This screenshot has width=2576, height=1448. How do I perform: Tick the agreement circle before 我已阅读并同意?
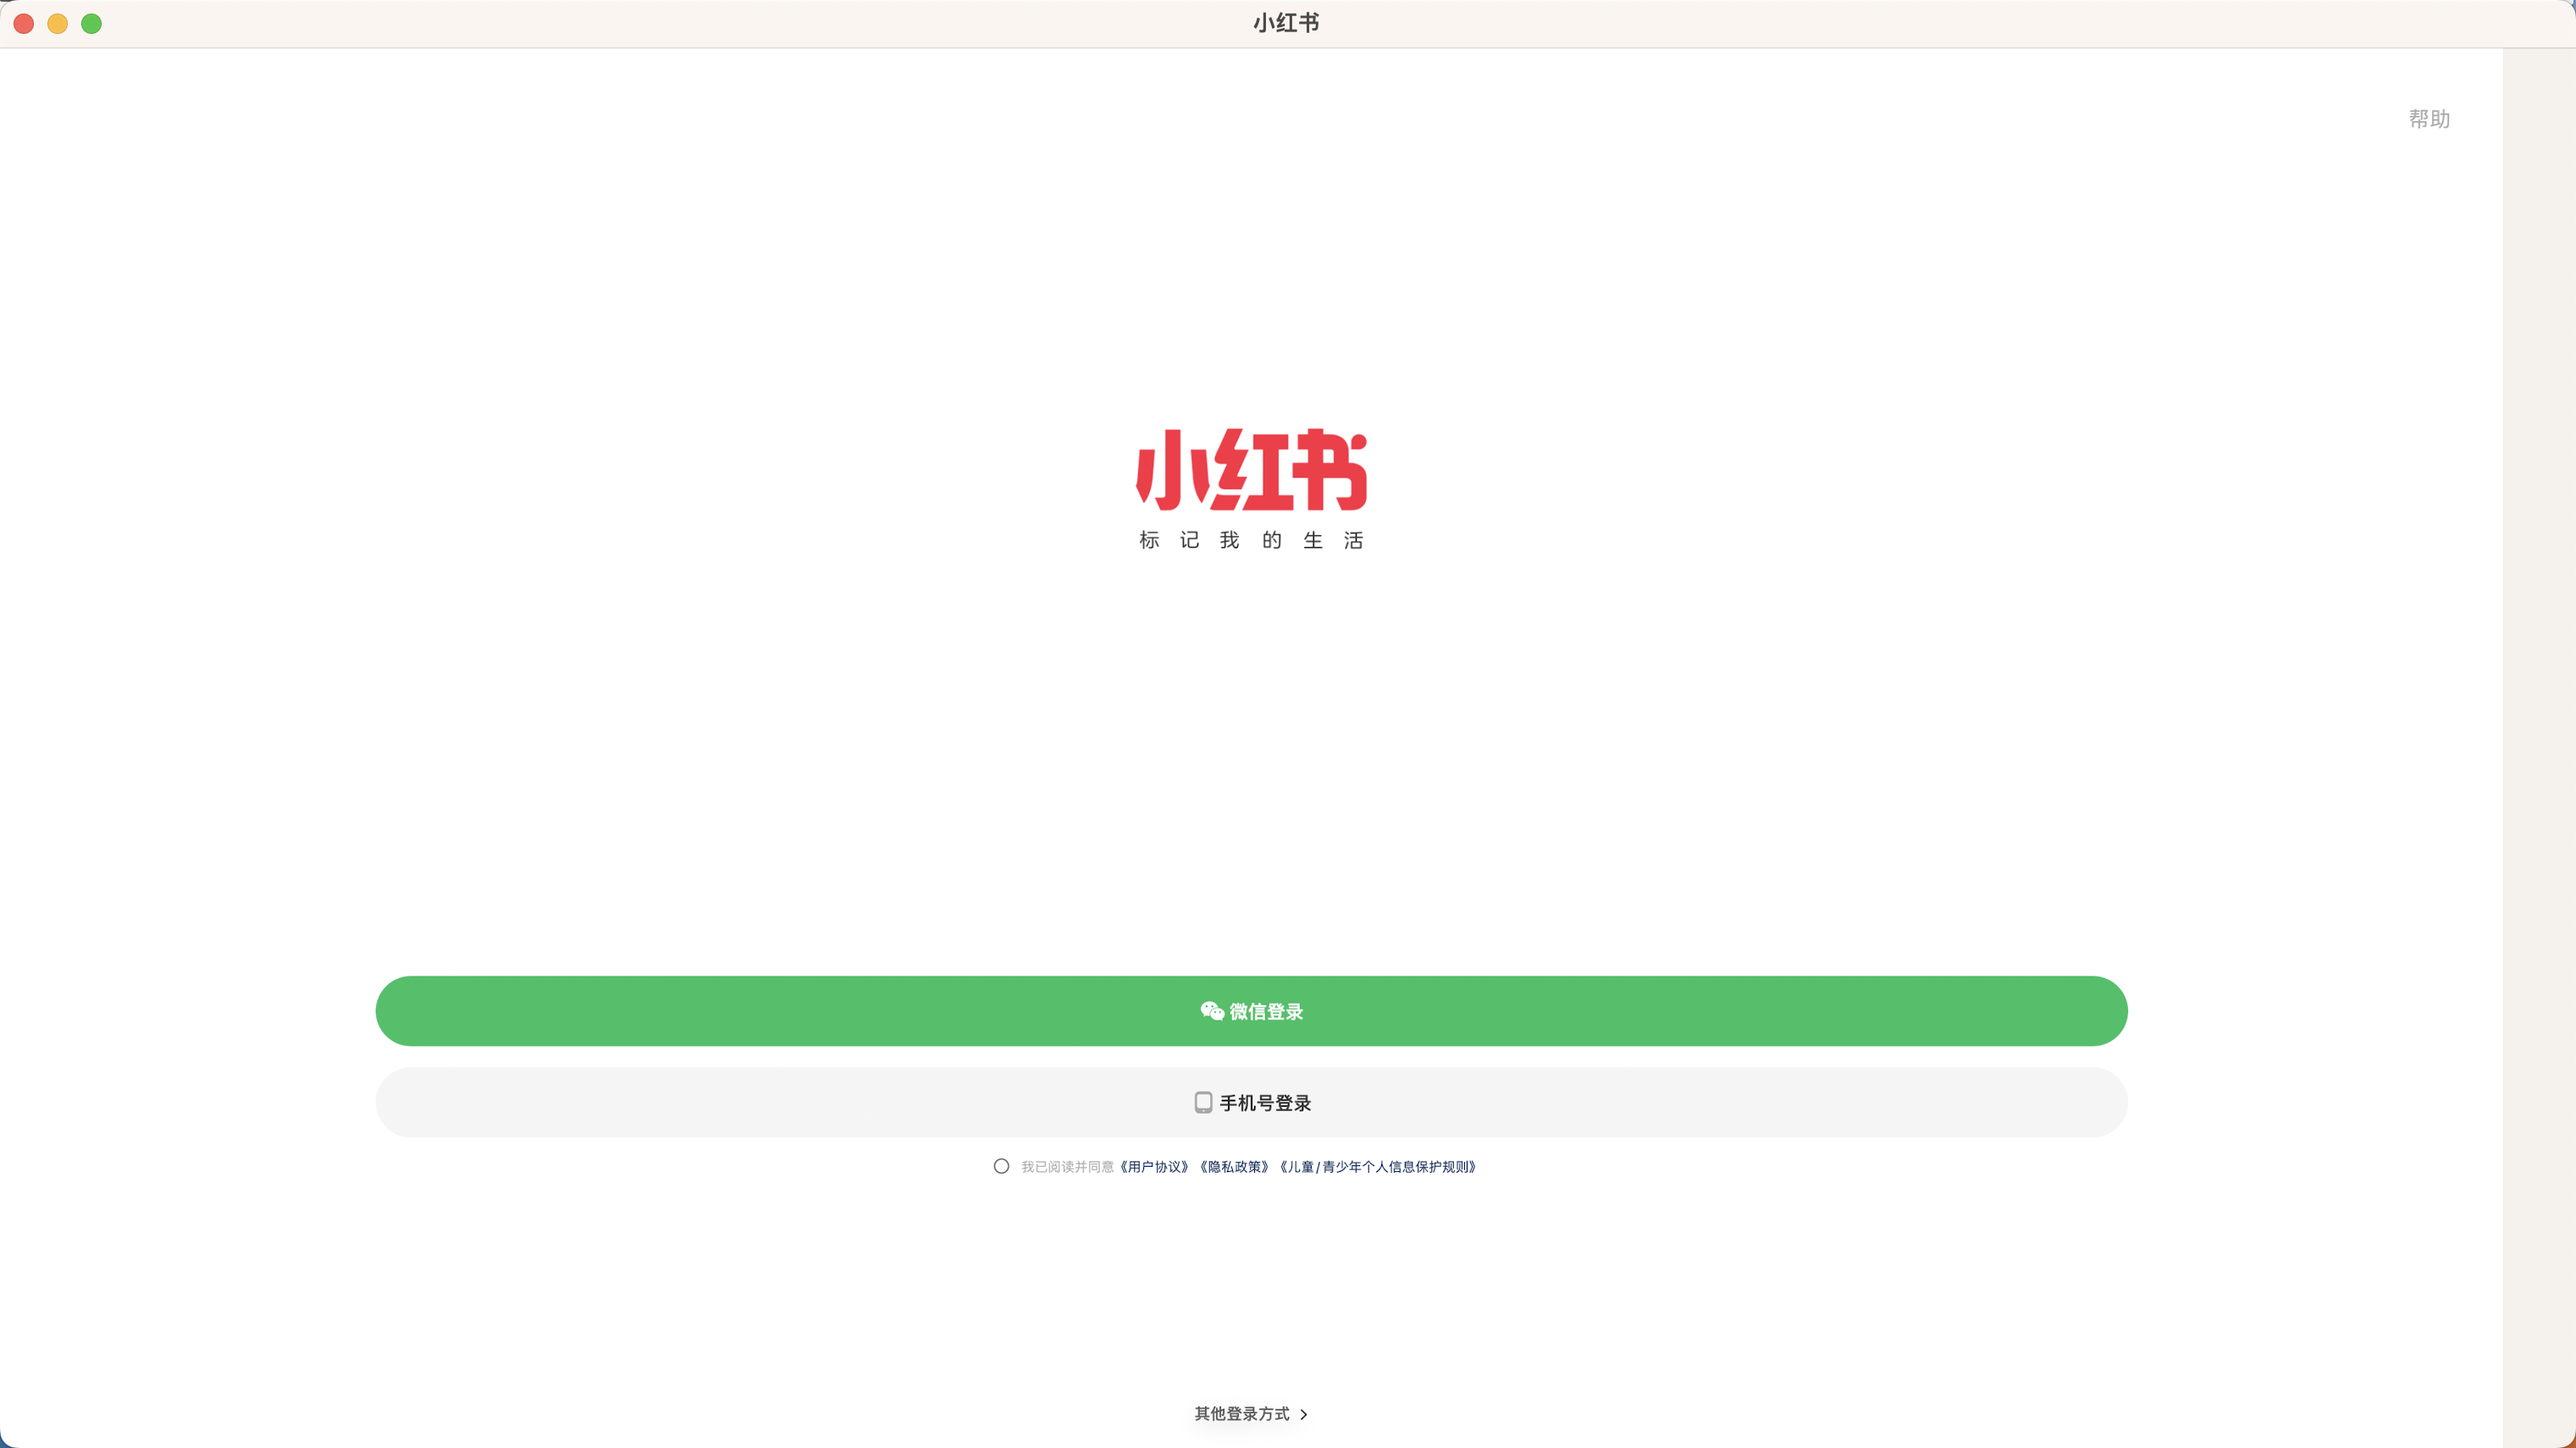point(1001,1166)
